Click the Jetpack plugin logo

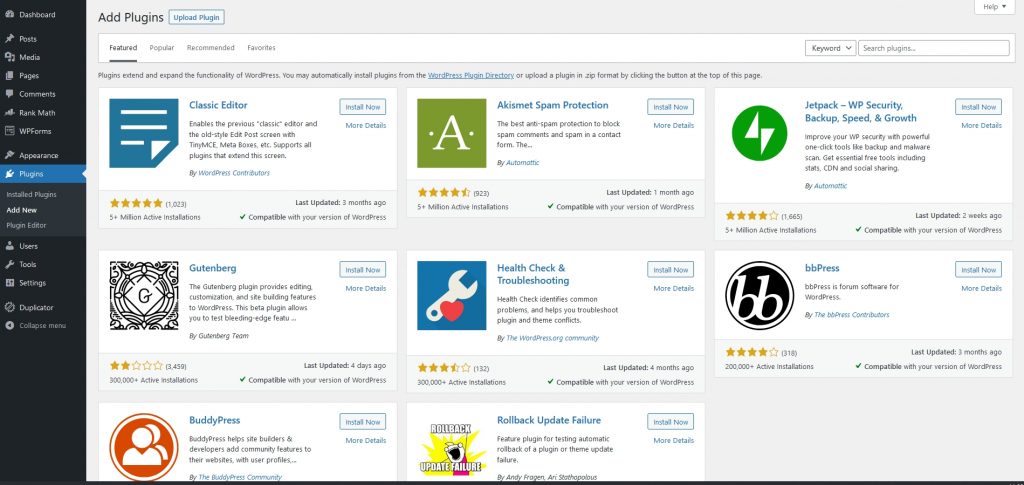759,133
